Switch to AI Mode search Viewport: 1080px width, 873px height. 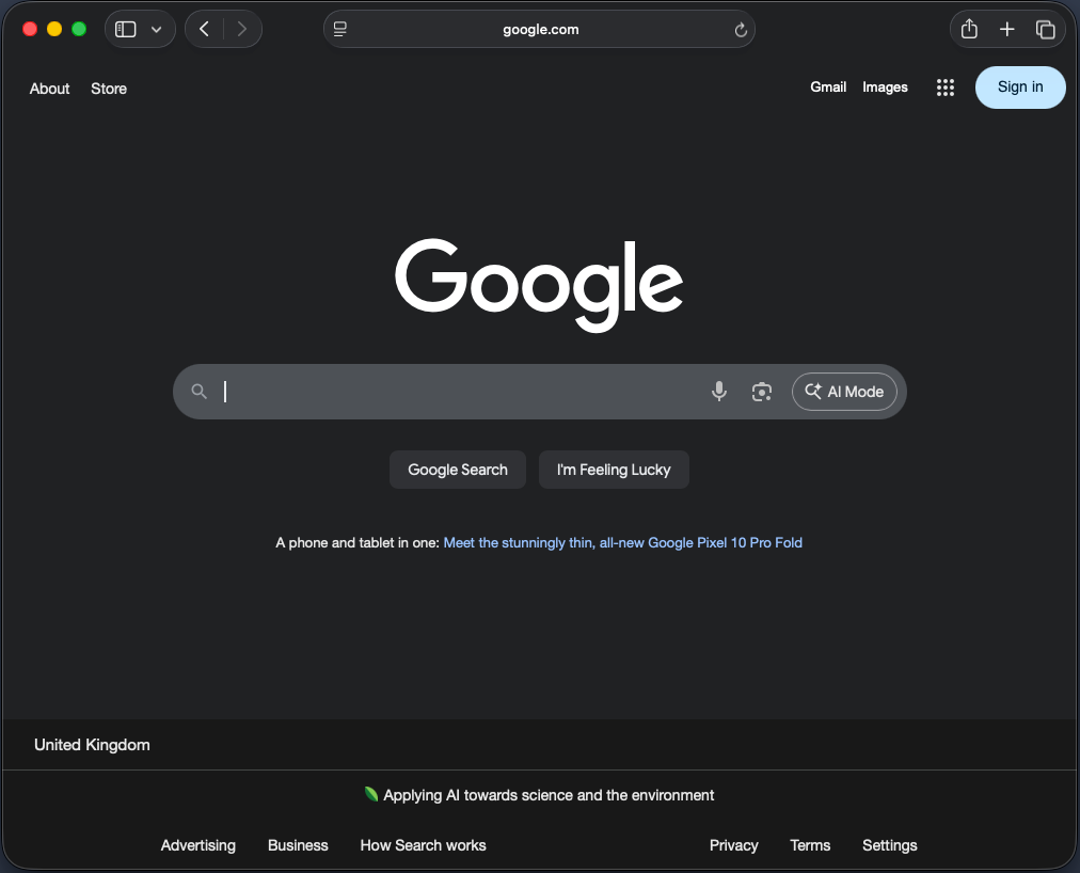[x=844, y=391]
